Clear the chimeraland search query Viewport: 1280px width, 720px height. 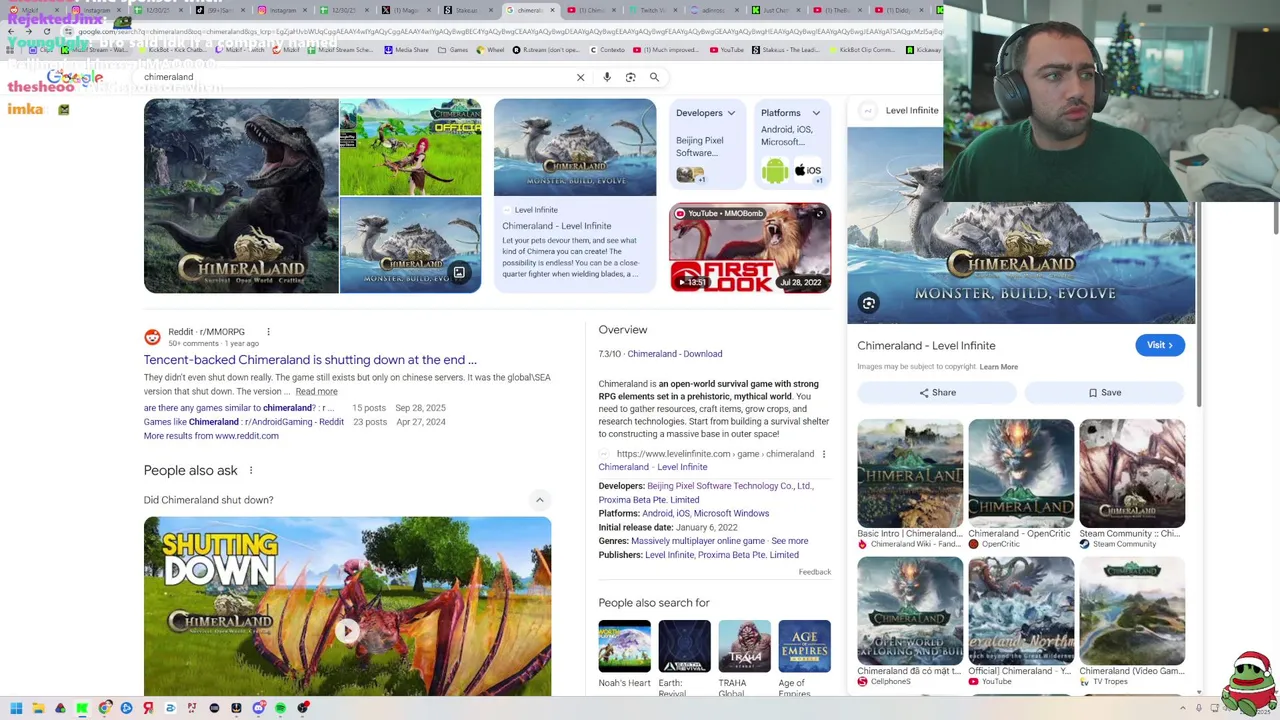click(580, 77)
